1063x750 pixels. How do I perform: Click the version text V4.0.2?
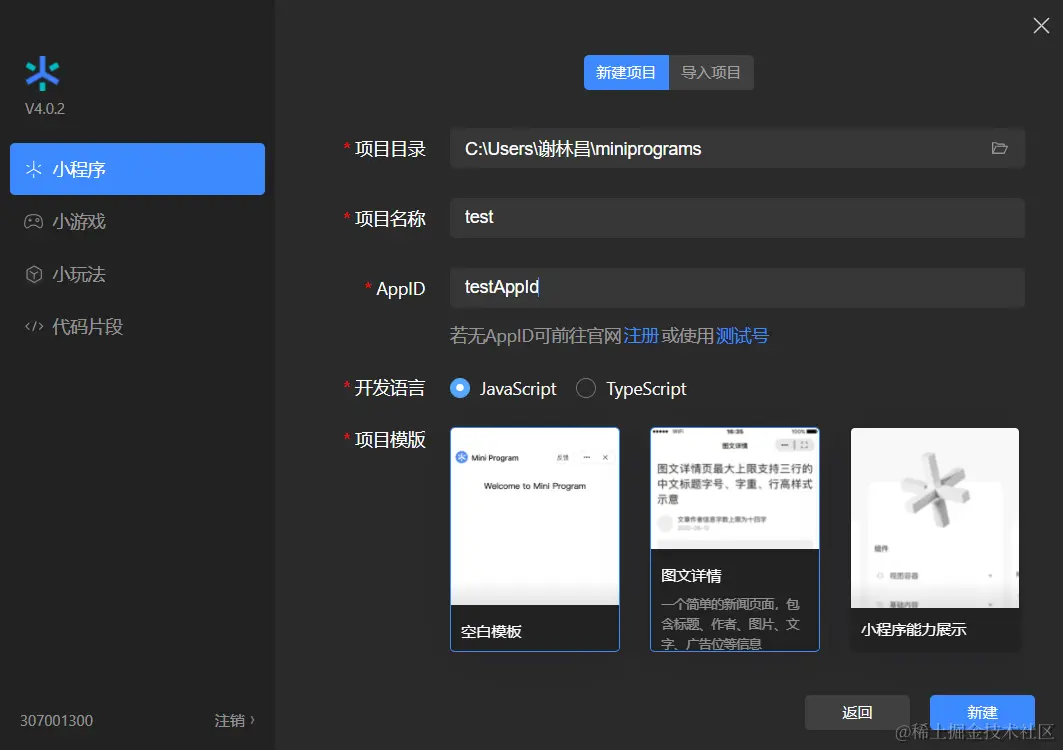45,108
